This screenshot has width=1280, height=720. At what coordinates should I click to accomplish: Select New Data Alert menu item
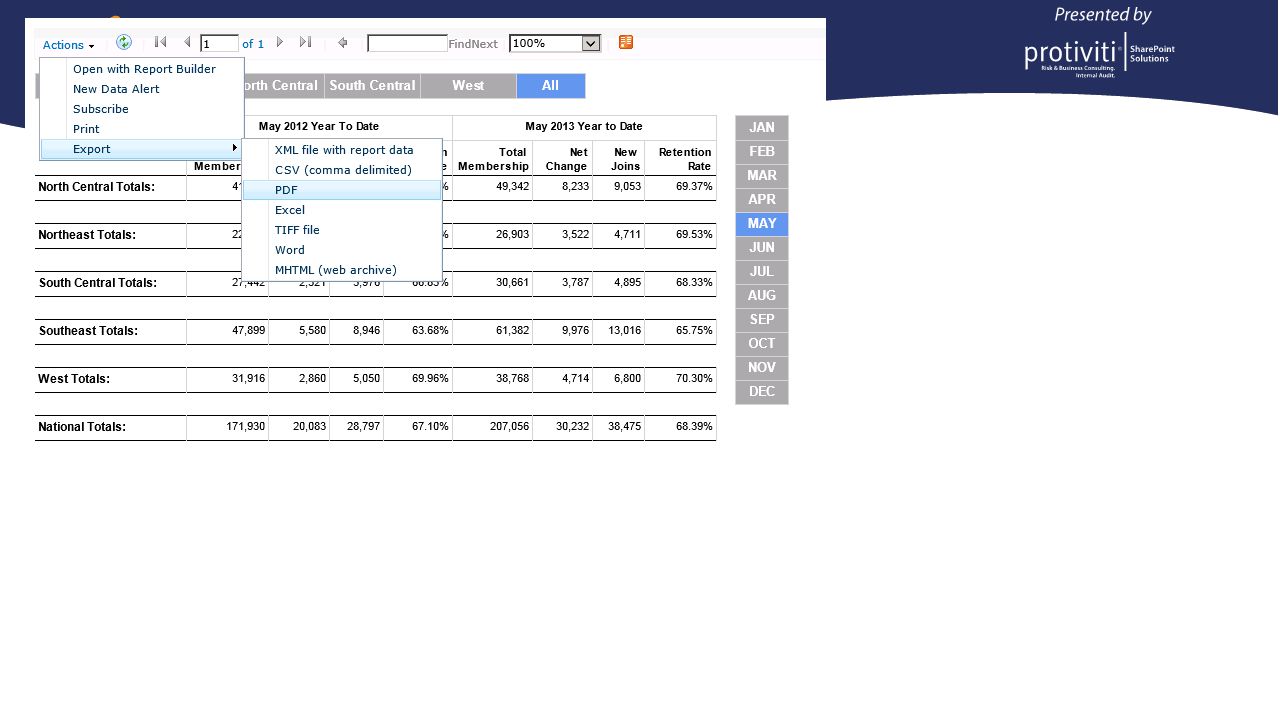(116, 89)
